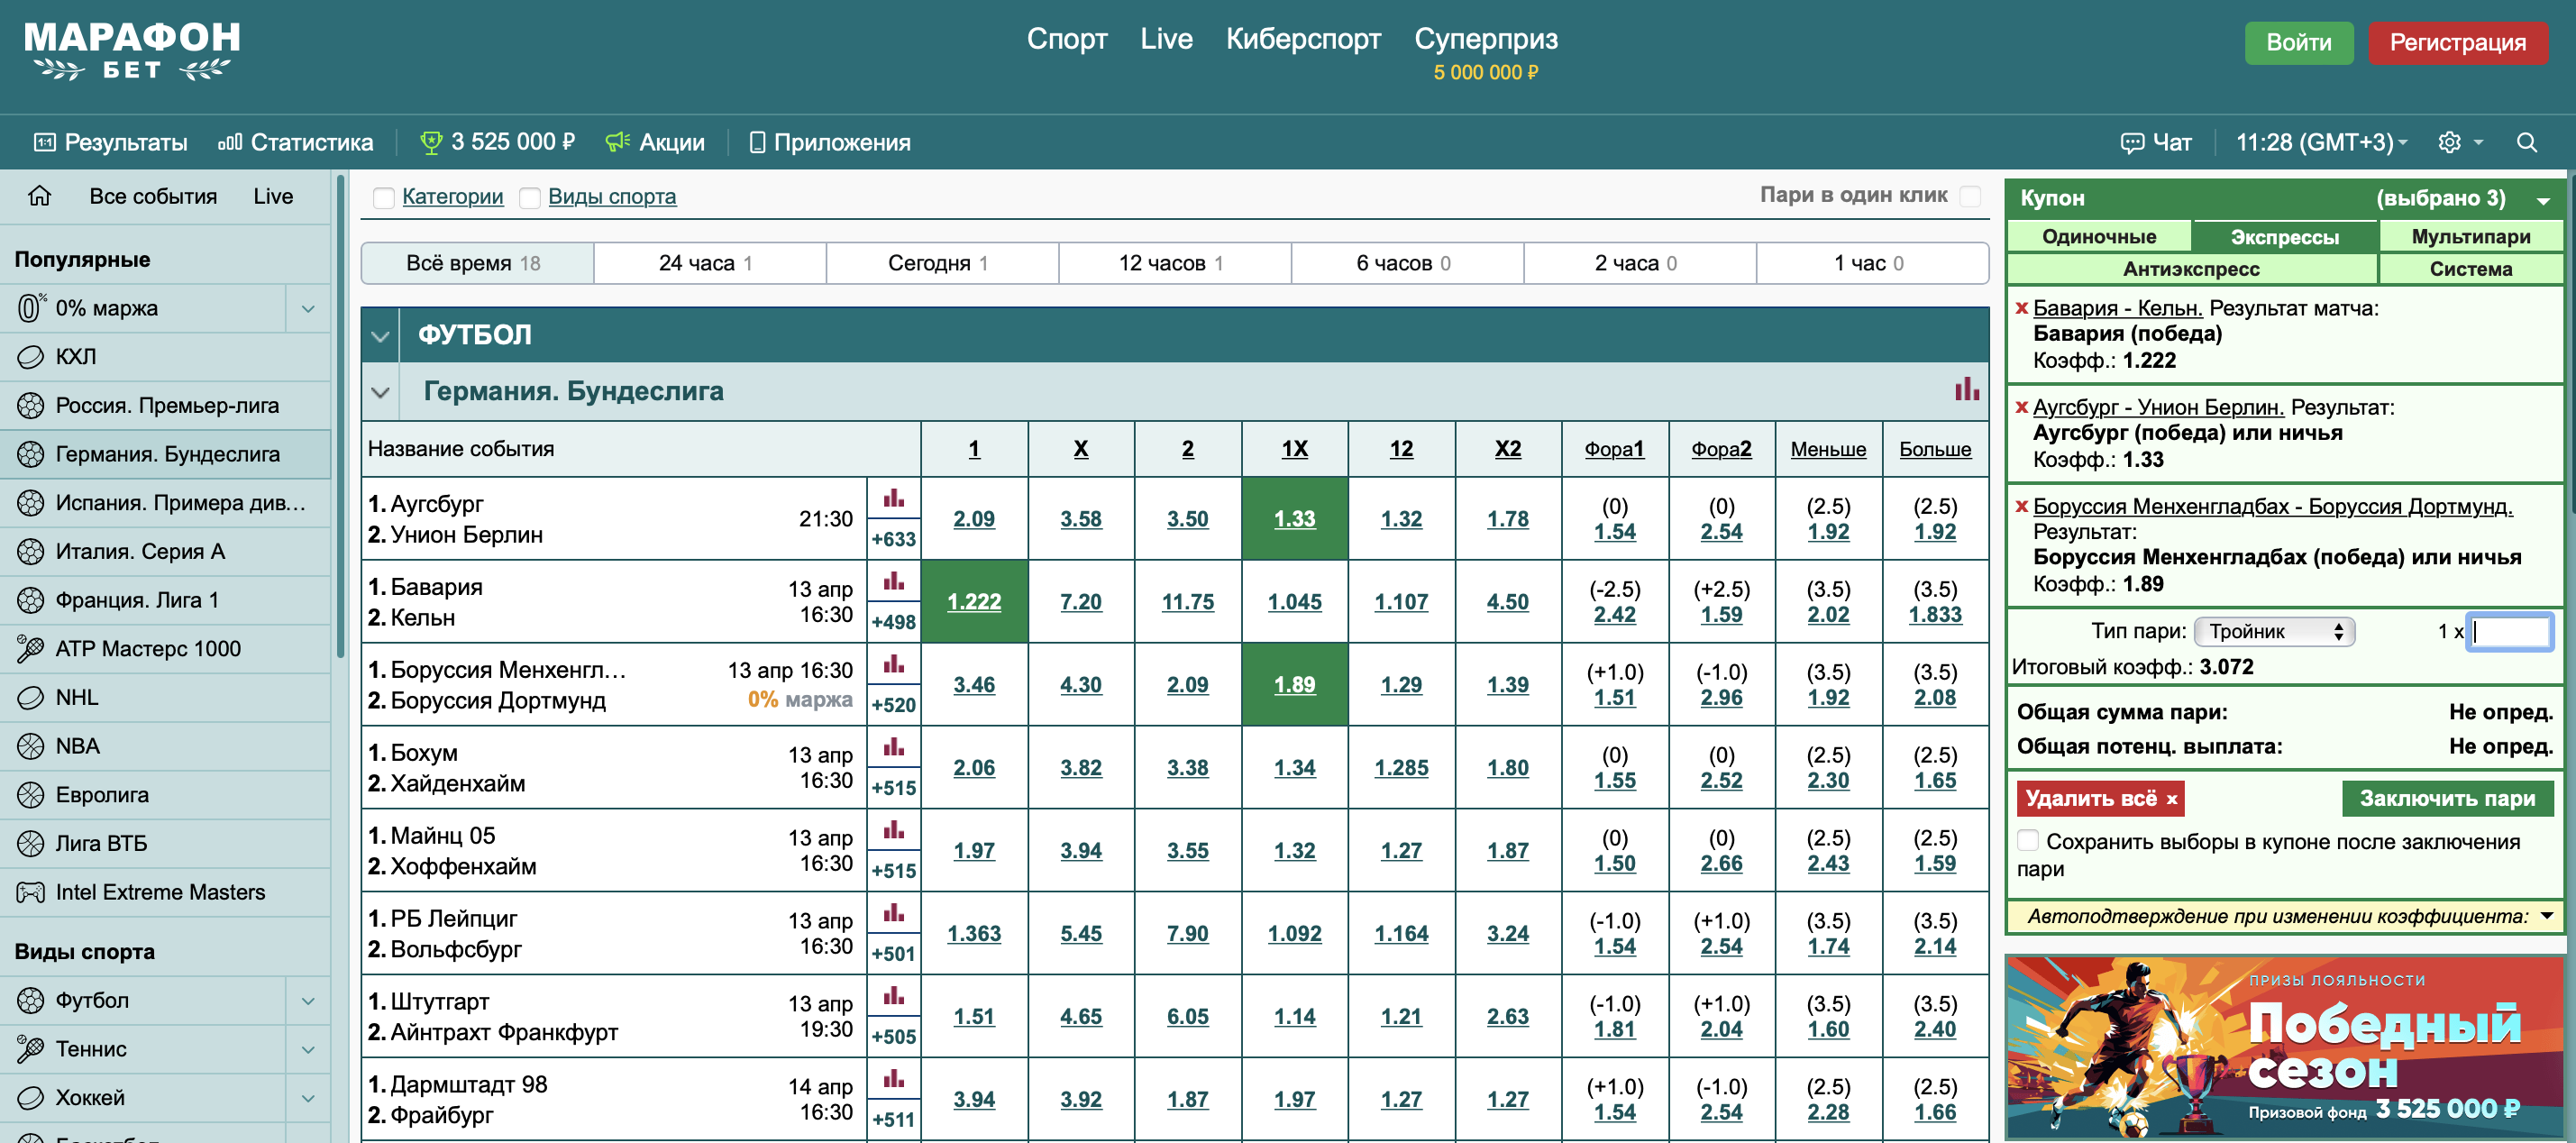The image size is (2576, 1143).
Task: Click the bet amount input field
Action: click(x=2509, y=631)
